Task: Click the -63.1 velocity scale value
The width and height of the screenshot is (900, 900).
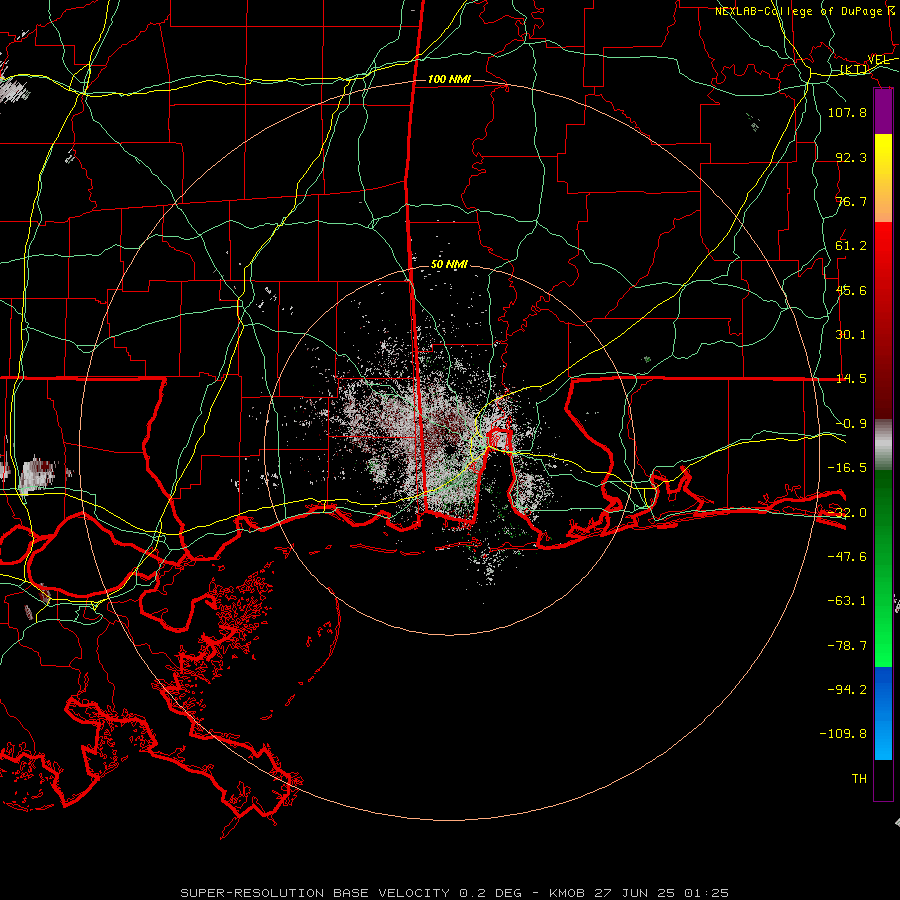Action: pos(847,601)
